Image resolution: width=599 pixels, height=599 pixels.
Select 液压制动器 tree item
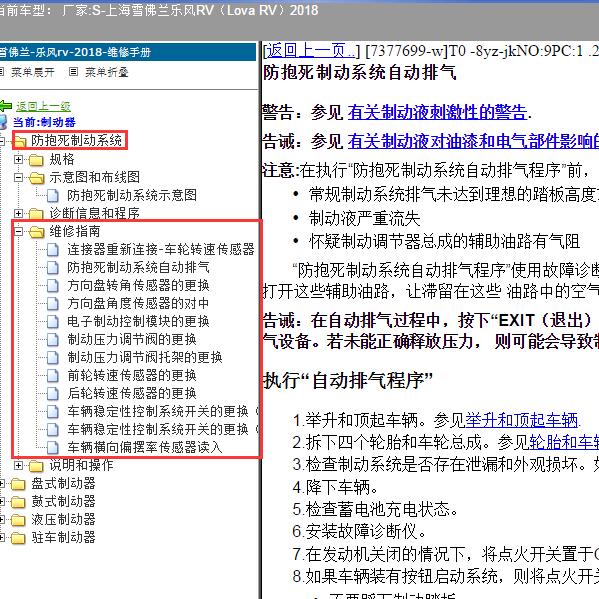(x=63, y=520)
